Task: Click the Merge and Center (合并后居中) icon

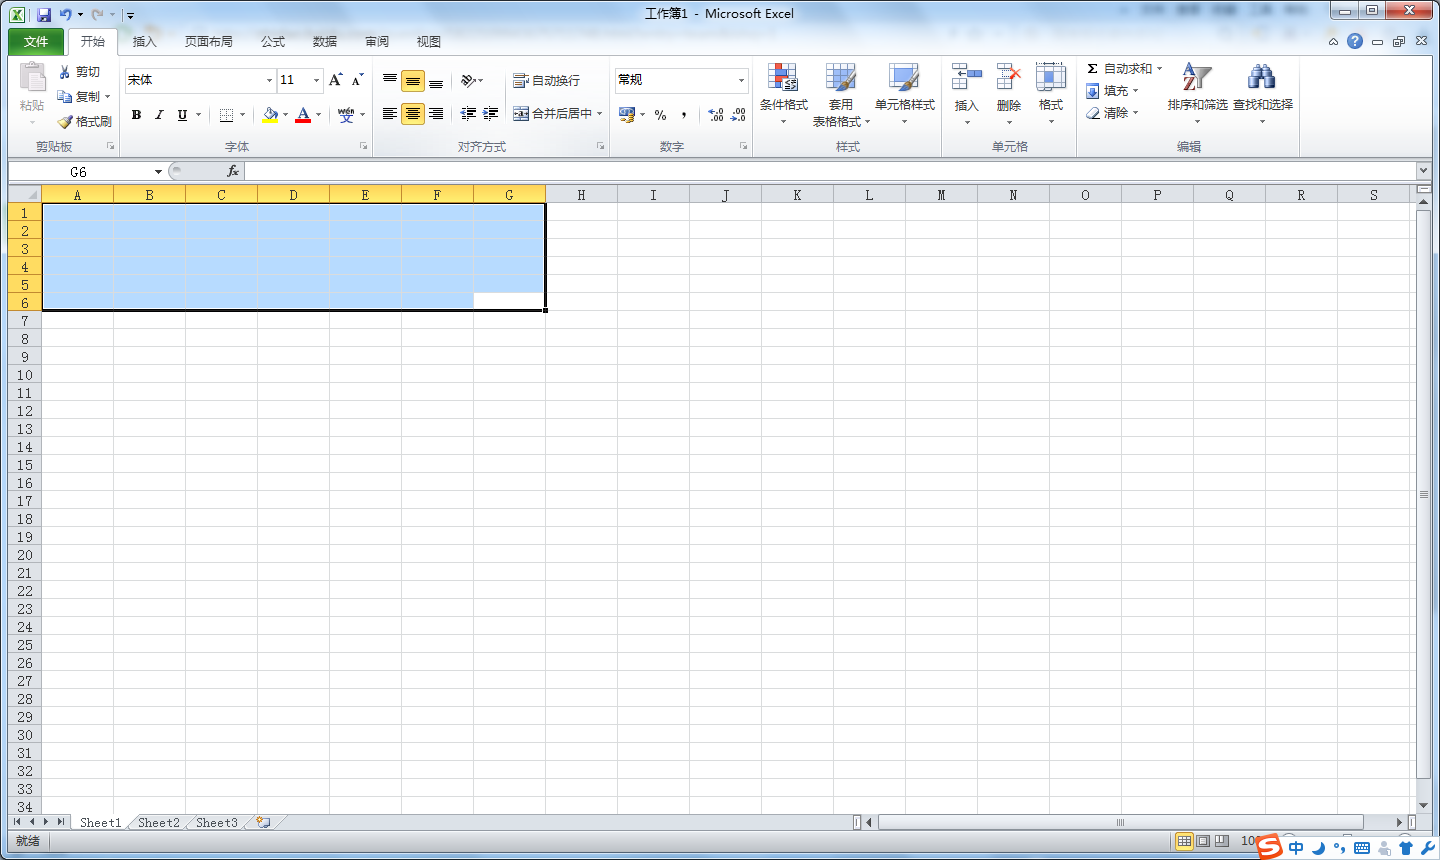Action: [x=521, y=114]
